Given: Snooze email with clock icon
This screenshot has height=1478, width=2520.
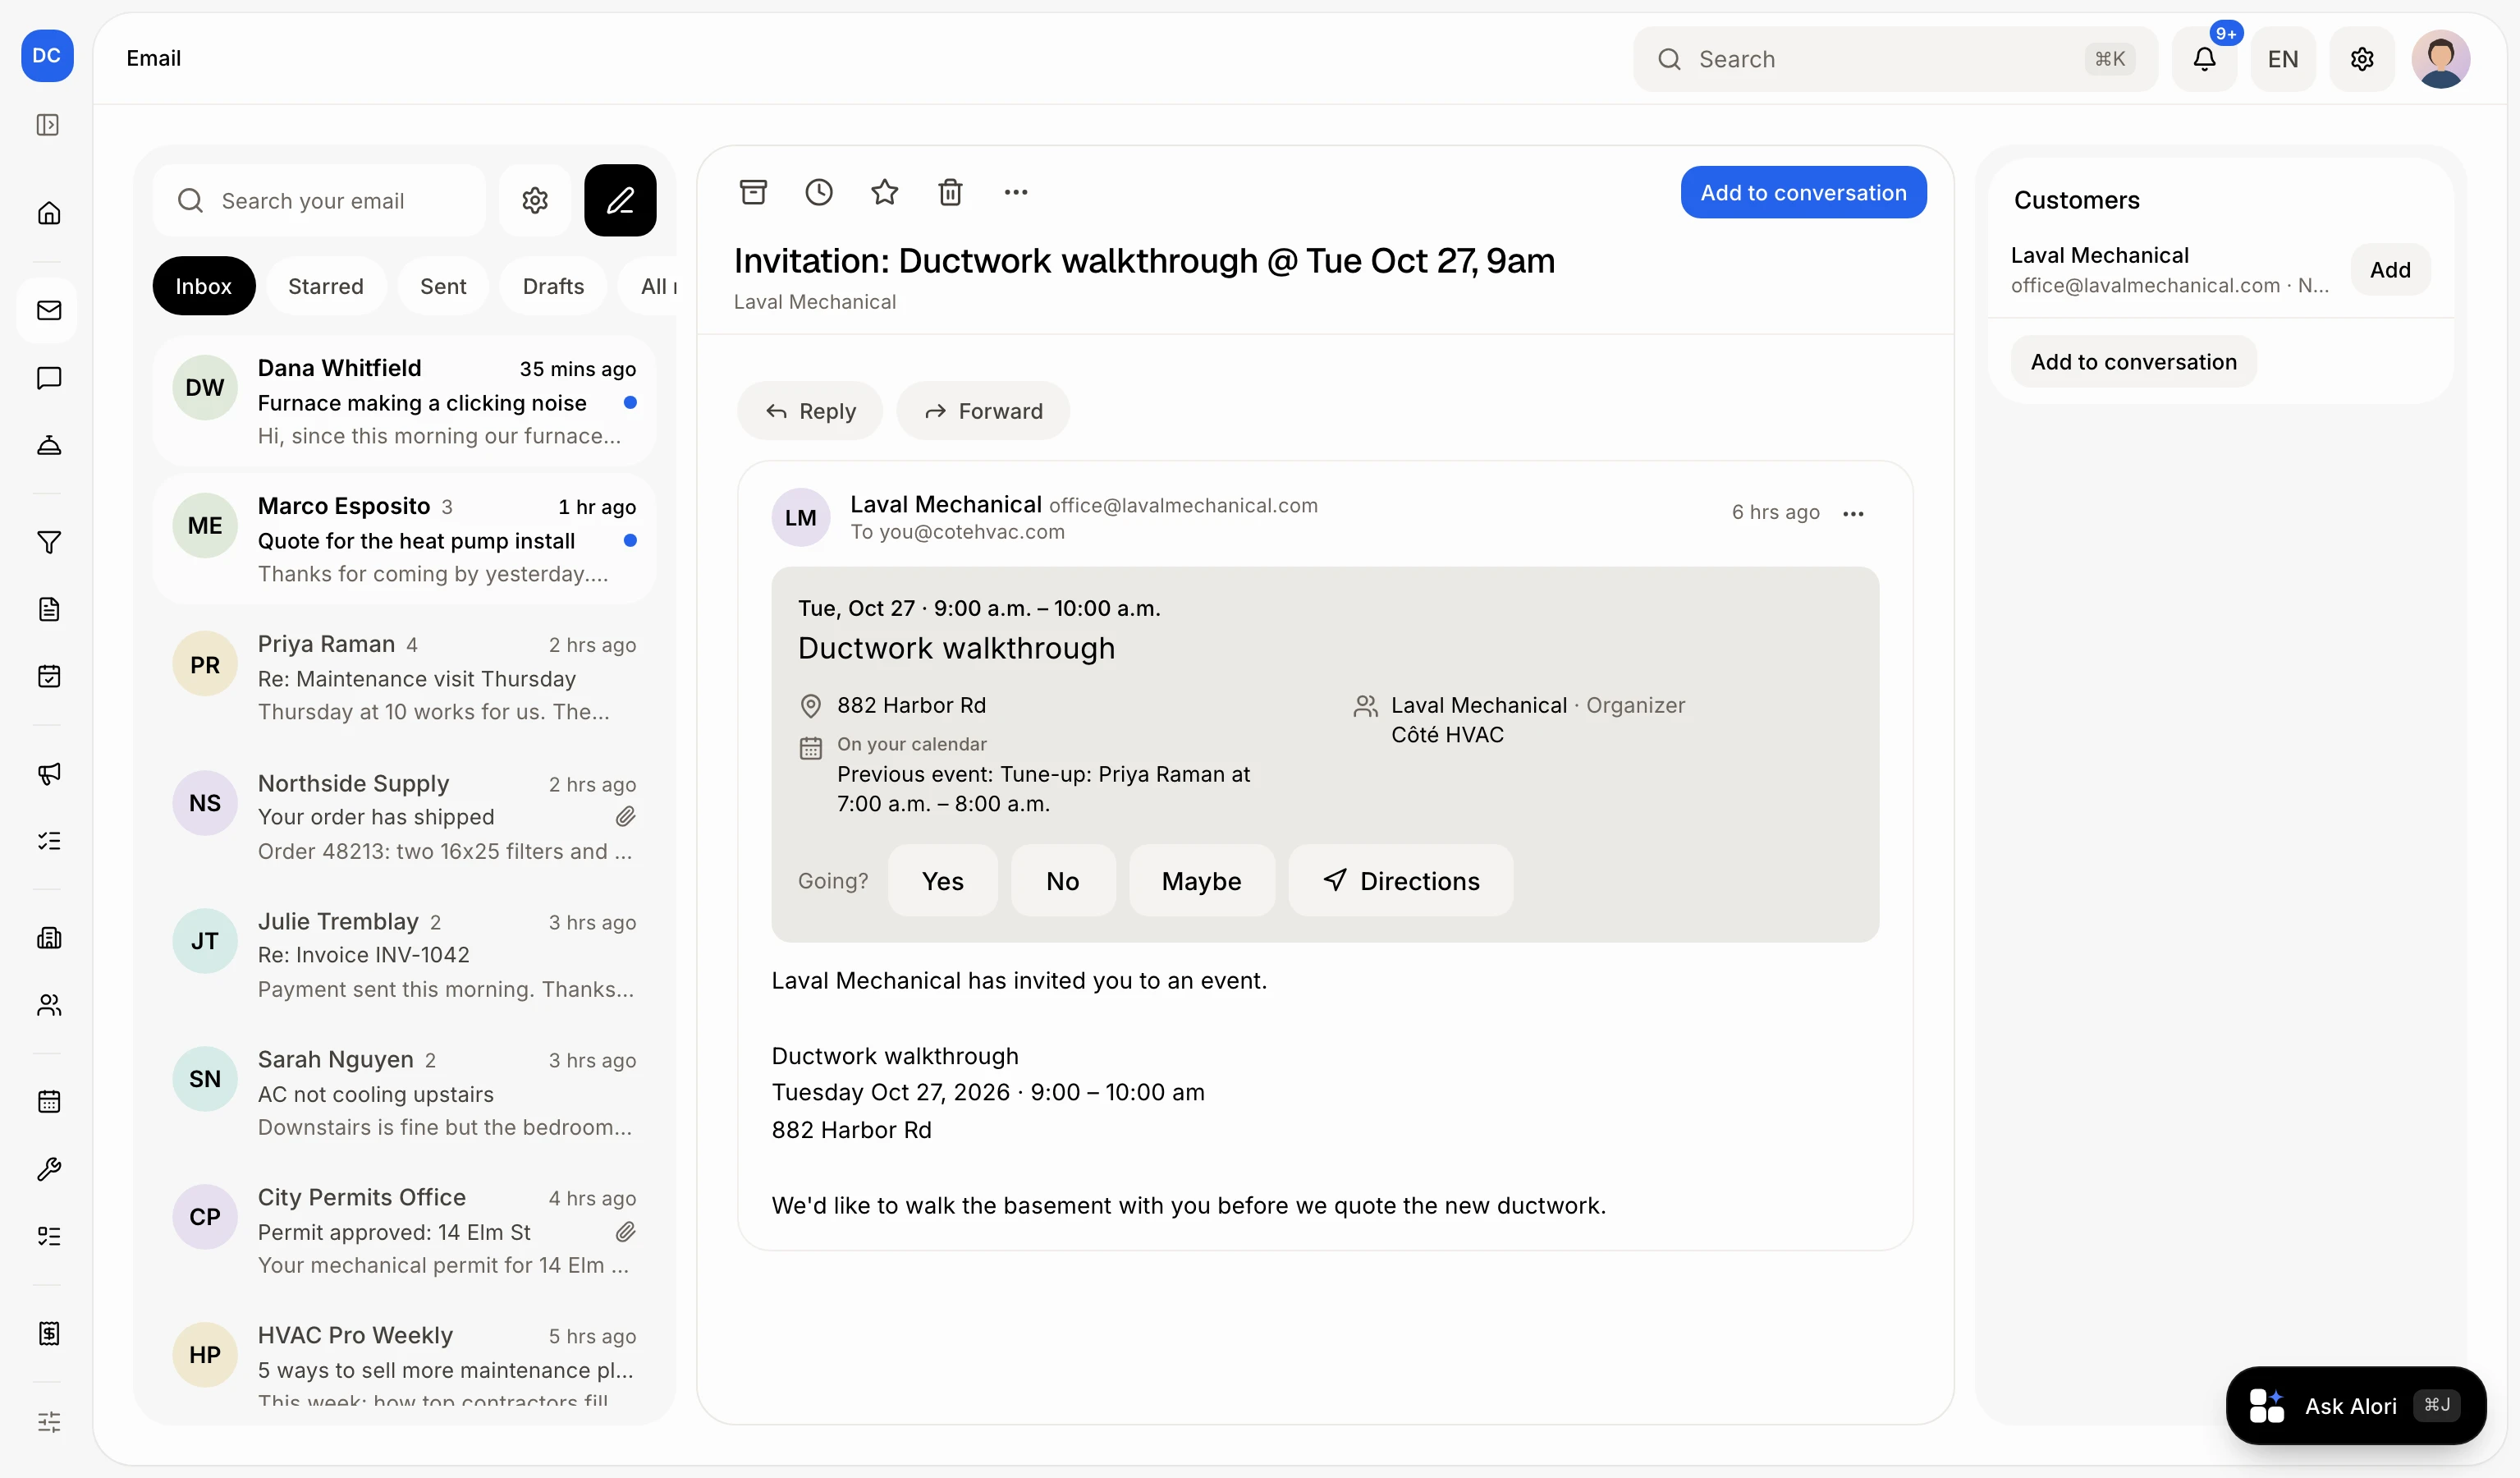Looking at the screenshot, I should tap(819, 192).
